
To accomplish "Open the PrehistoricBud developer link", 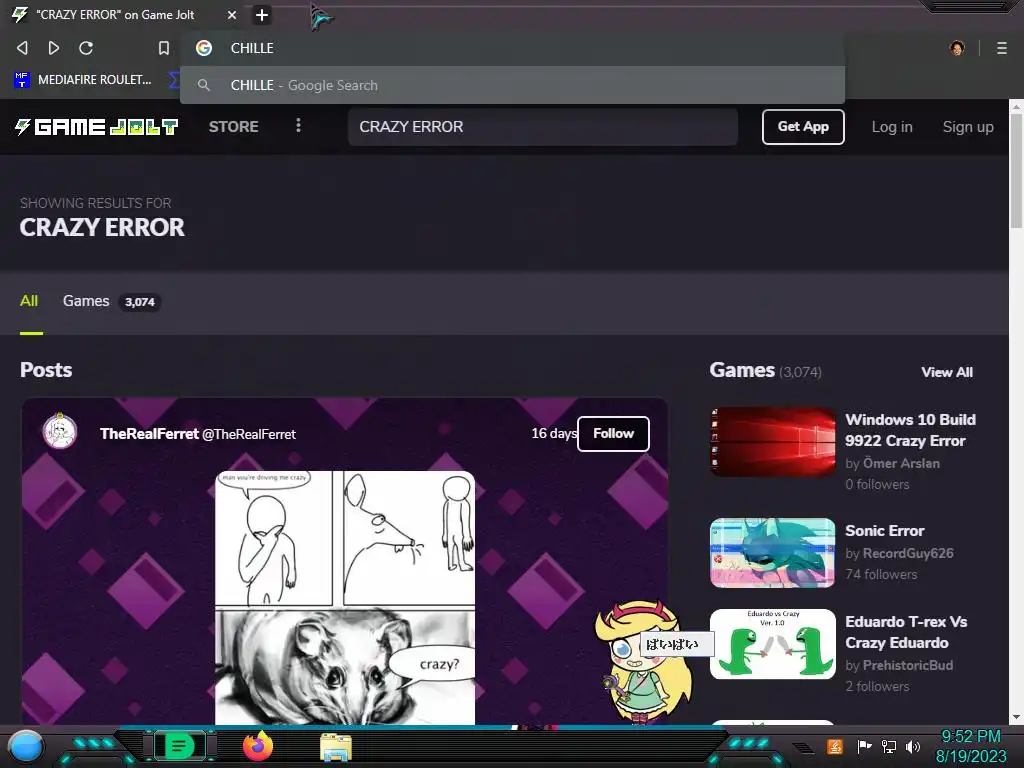I will 908,665.
